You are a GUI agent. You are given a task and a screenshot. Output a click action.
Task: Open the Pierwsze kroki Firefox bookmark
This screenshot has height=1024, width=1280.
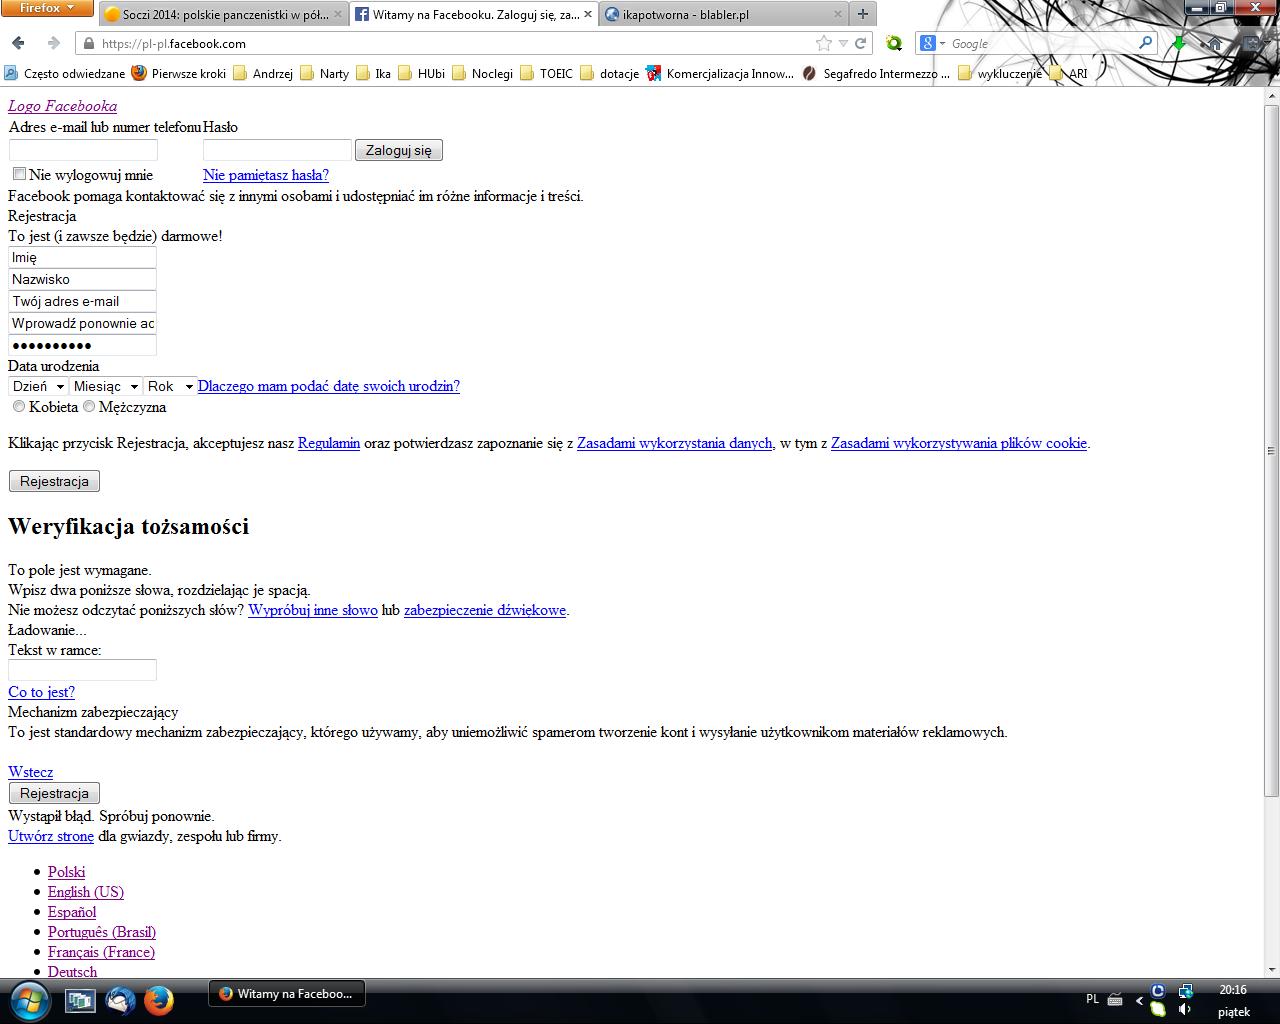click(179, 73)
